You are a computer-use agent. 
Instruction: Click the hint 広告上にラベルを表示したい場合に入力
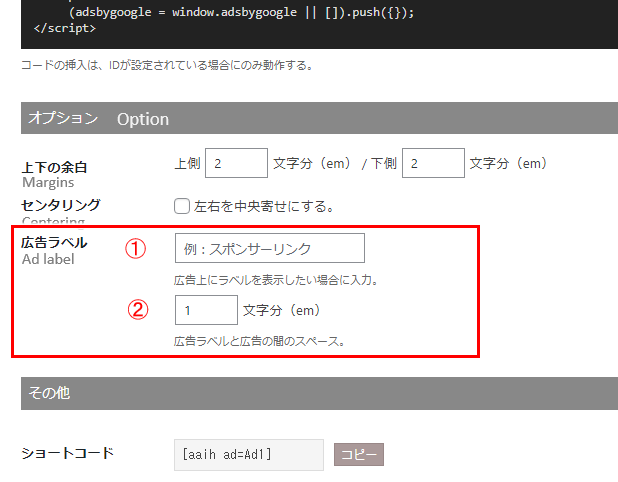(276, 280)
